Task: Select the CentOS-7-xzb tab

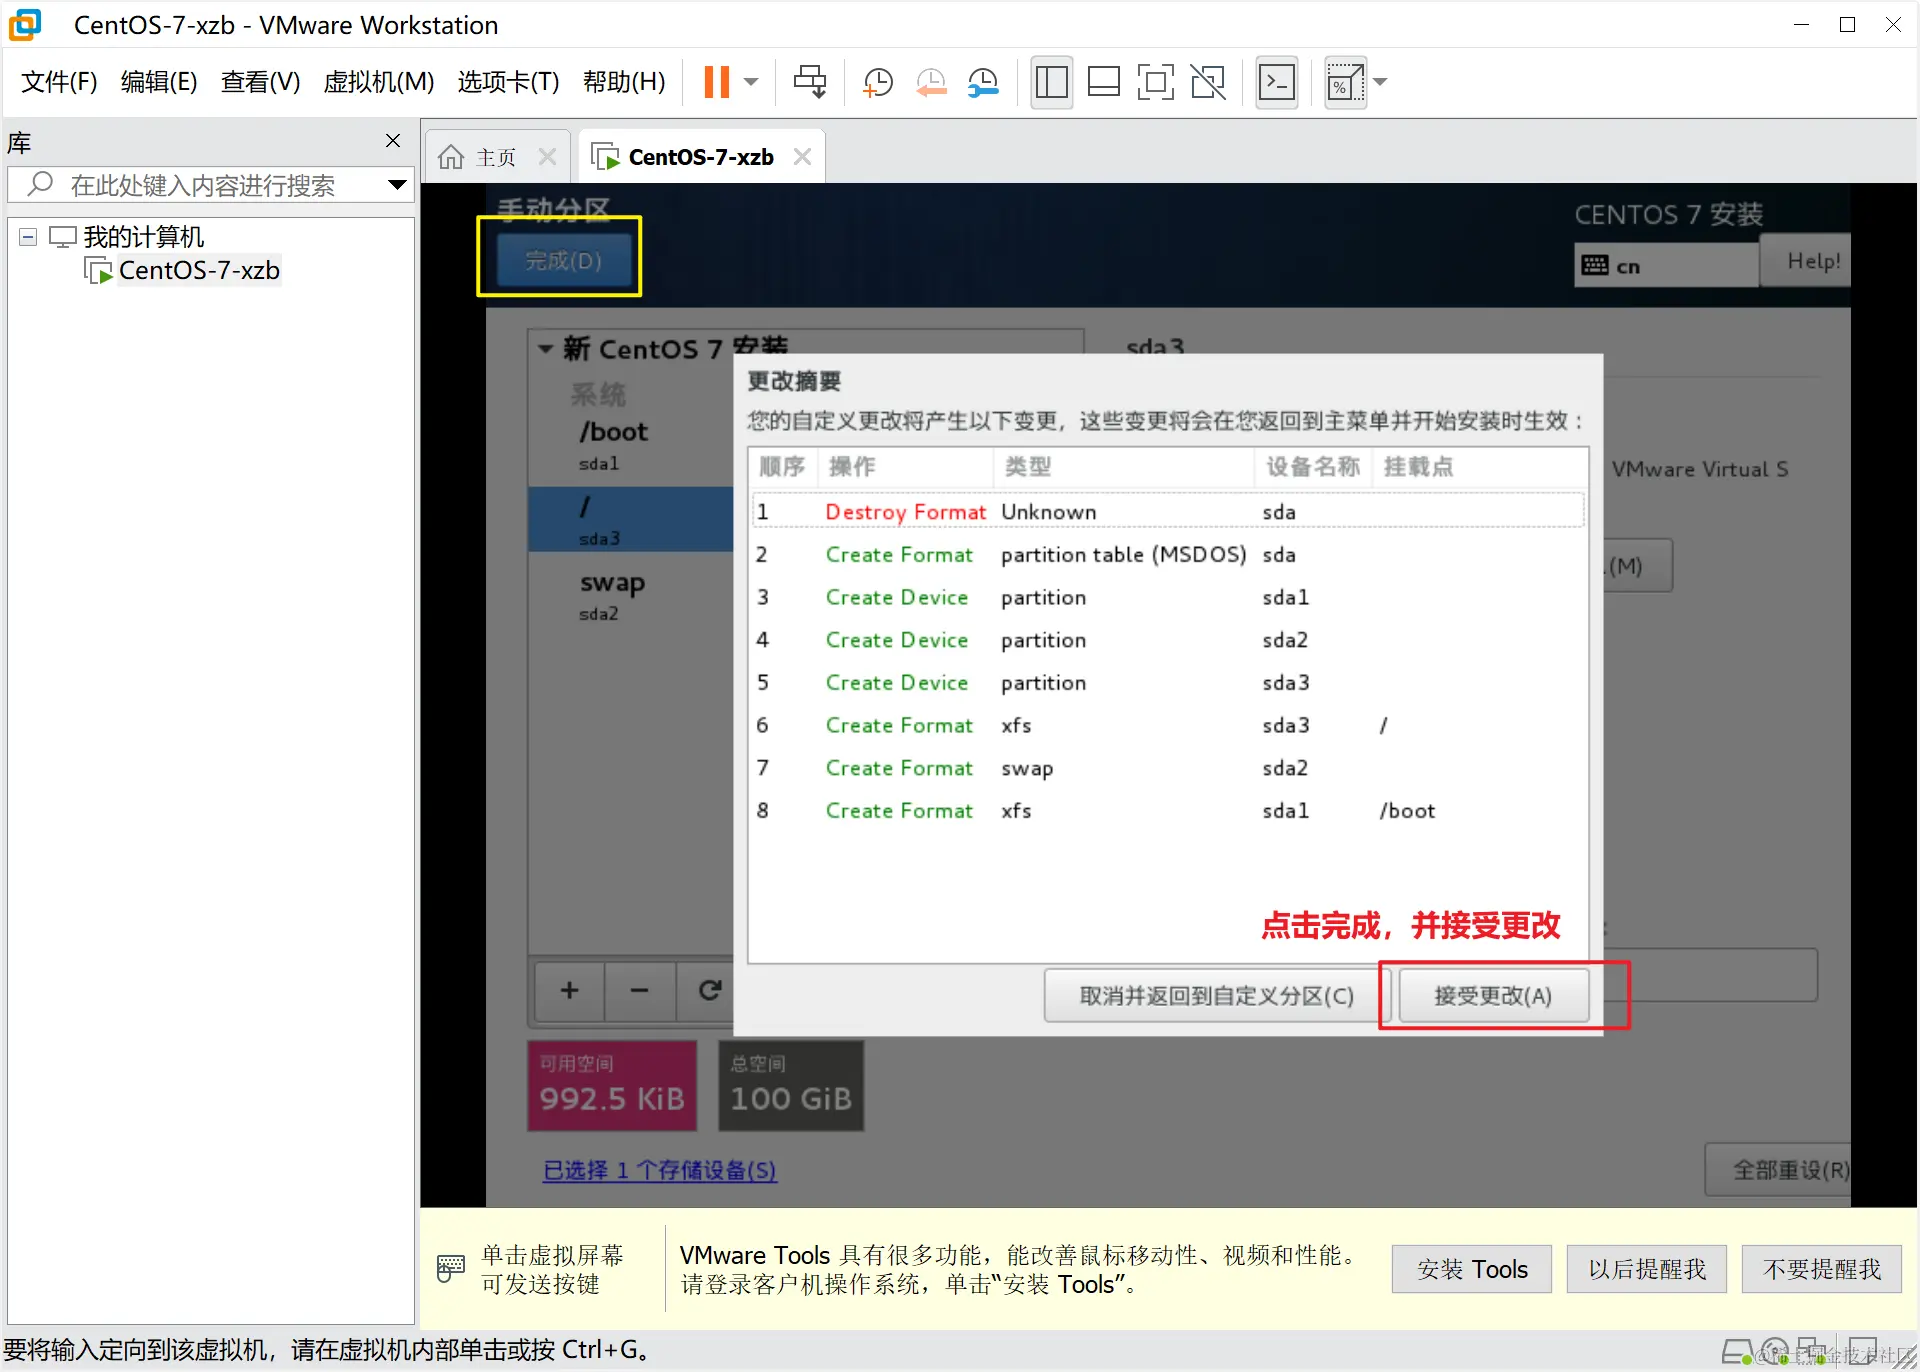Action: [x=700, y=157]
